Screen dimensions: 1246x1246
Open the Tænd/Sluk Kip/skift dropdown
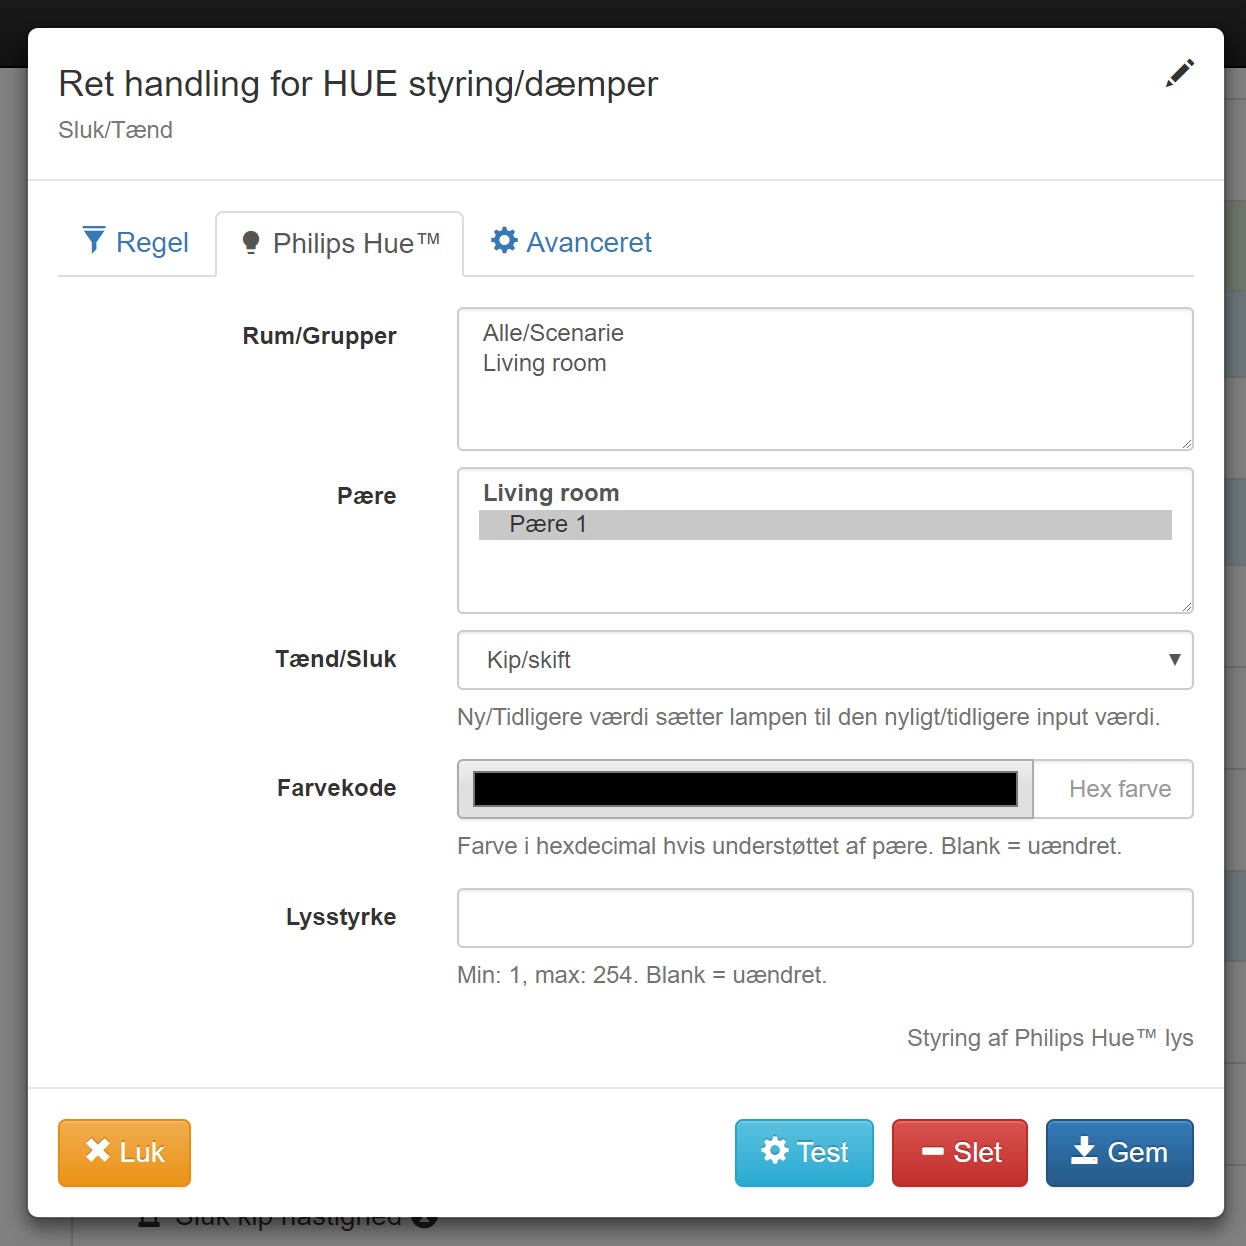825,660
